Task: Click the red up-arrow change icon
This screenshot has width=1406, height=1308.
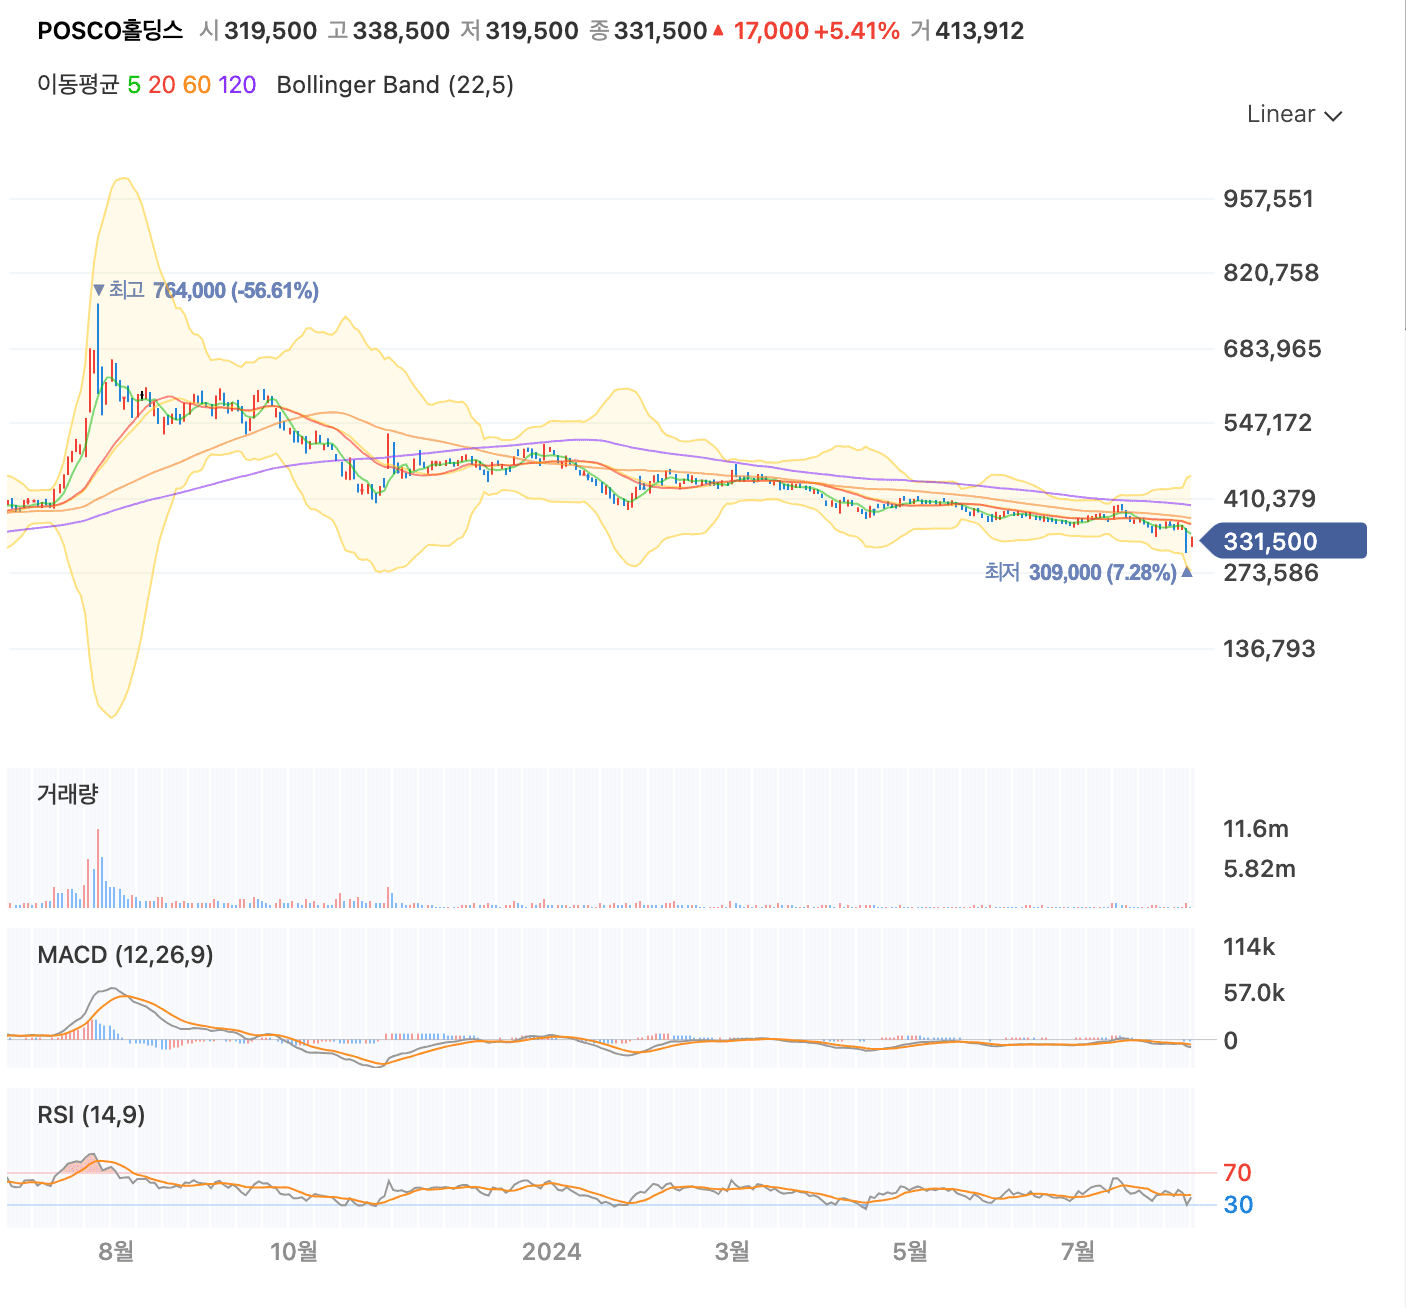Action: point(718,31)
